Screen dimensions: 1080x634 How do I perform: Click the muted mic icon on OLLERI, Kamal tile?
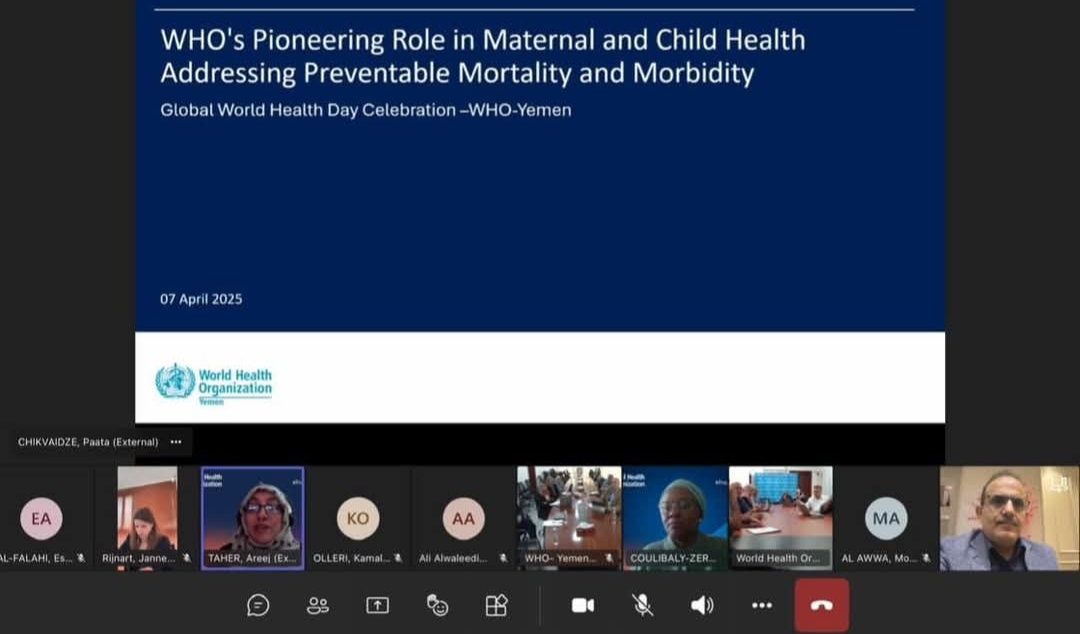click(398, 558)
